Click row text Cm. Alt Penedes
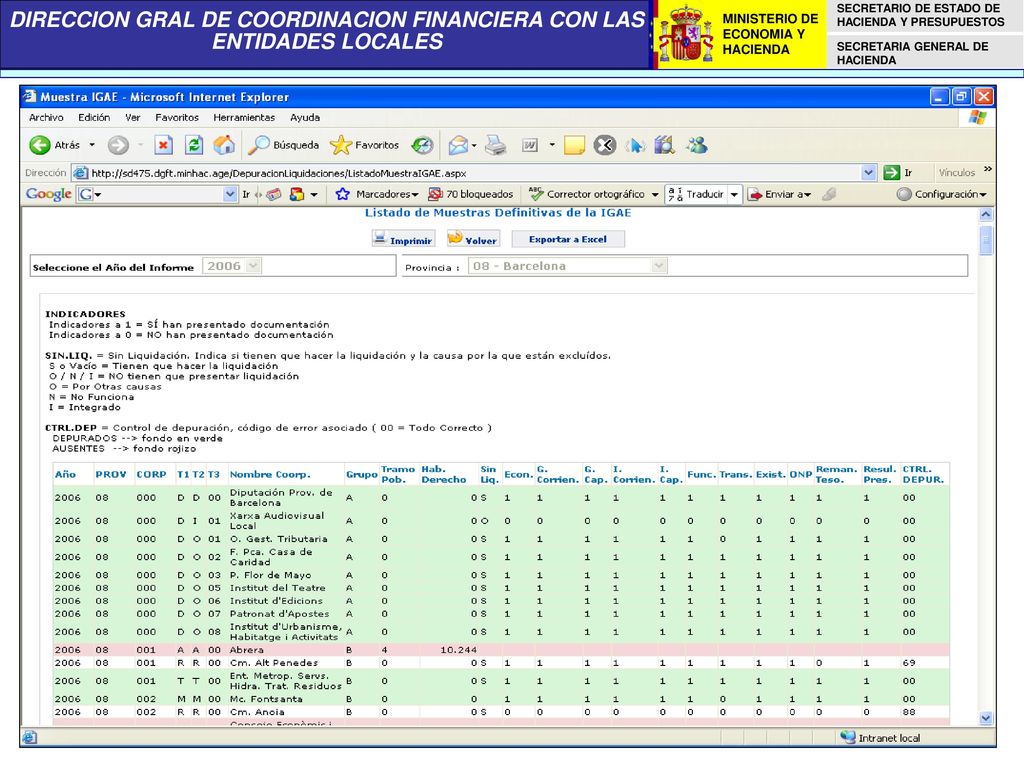The width and height of the screenshot is (1024, 768). click(x=274, y=663)
